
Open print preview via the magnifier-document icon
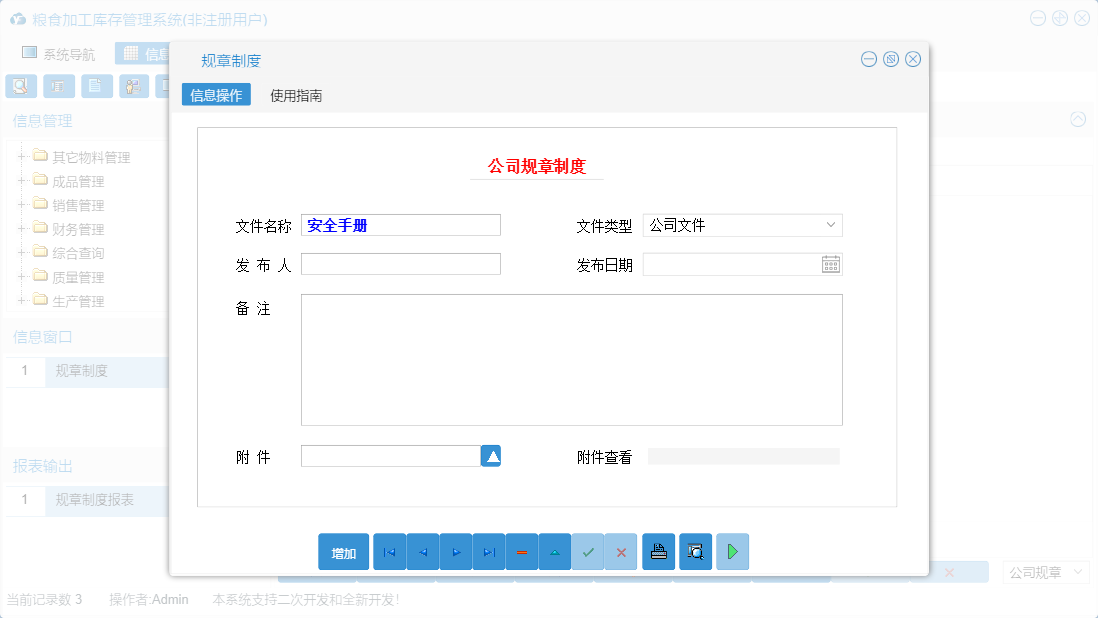(x=695, y=551)
